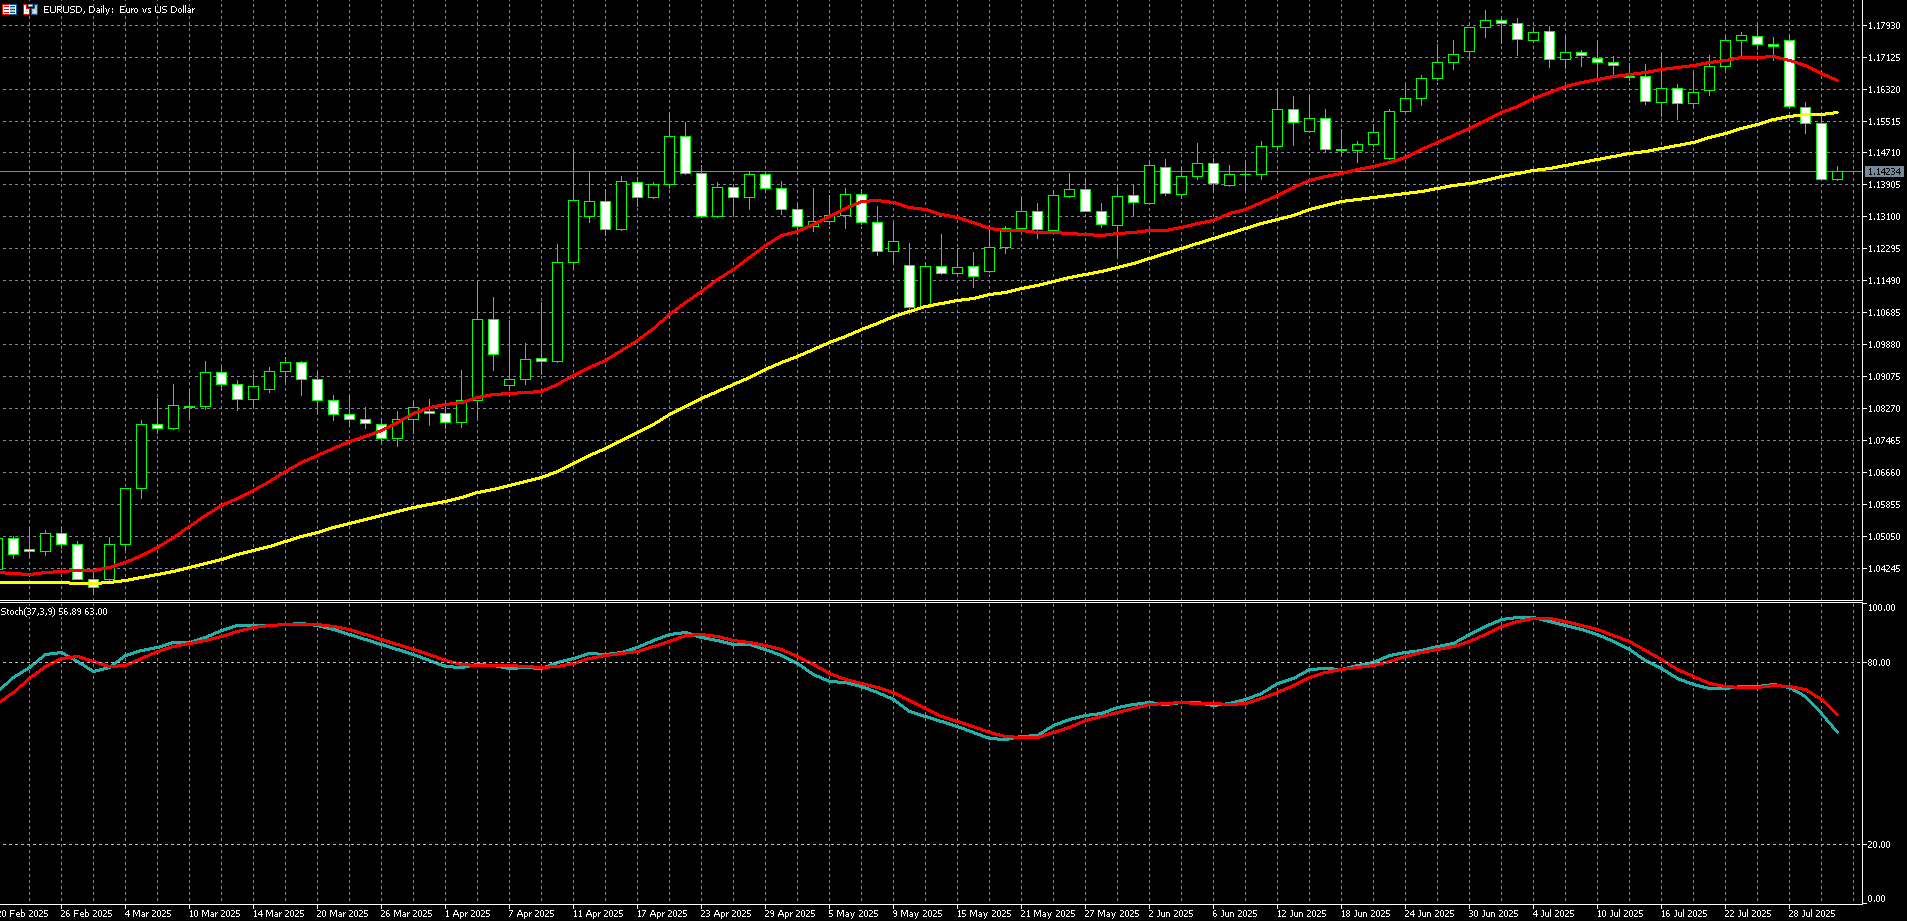Click the "23 Apr 2025" date on the time axis
The height and width of the screenshot is (921, 1907).
726,914
